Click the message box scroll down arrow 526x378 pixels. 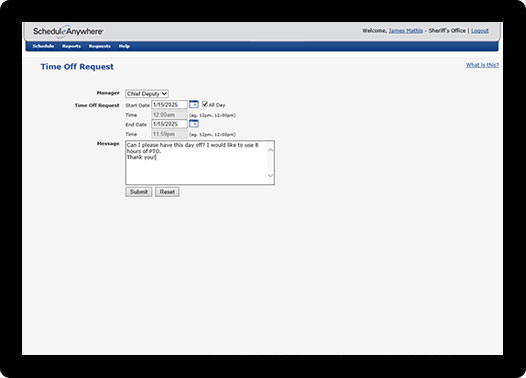(270, 176)
